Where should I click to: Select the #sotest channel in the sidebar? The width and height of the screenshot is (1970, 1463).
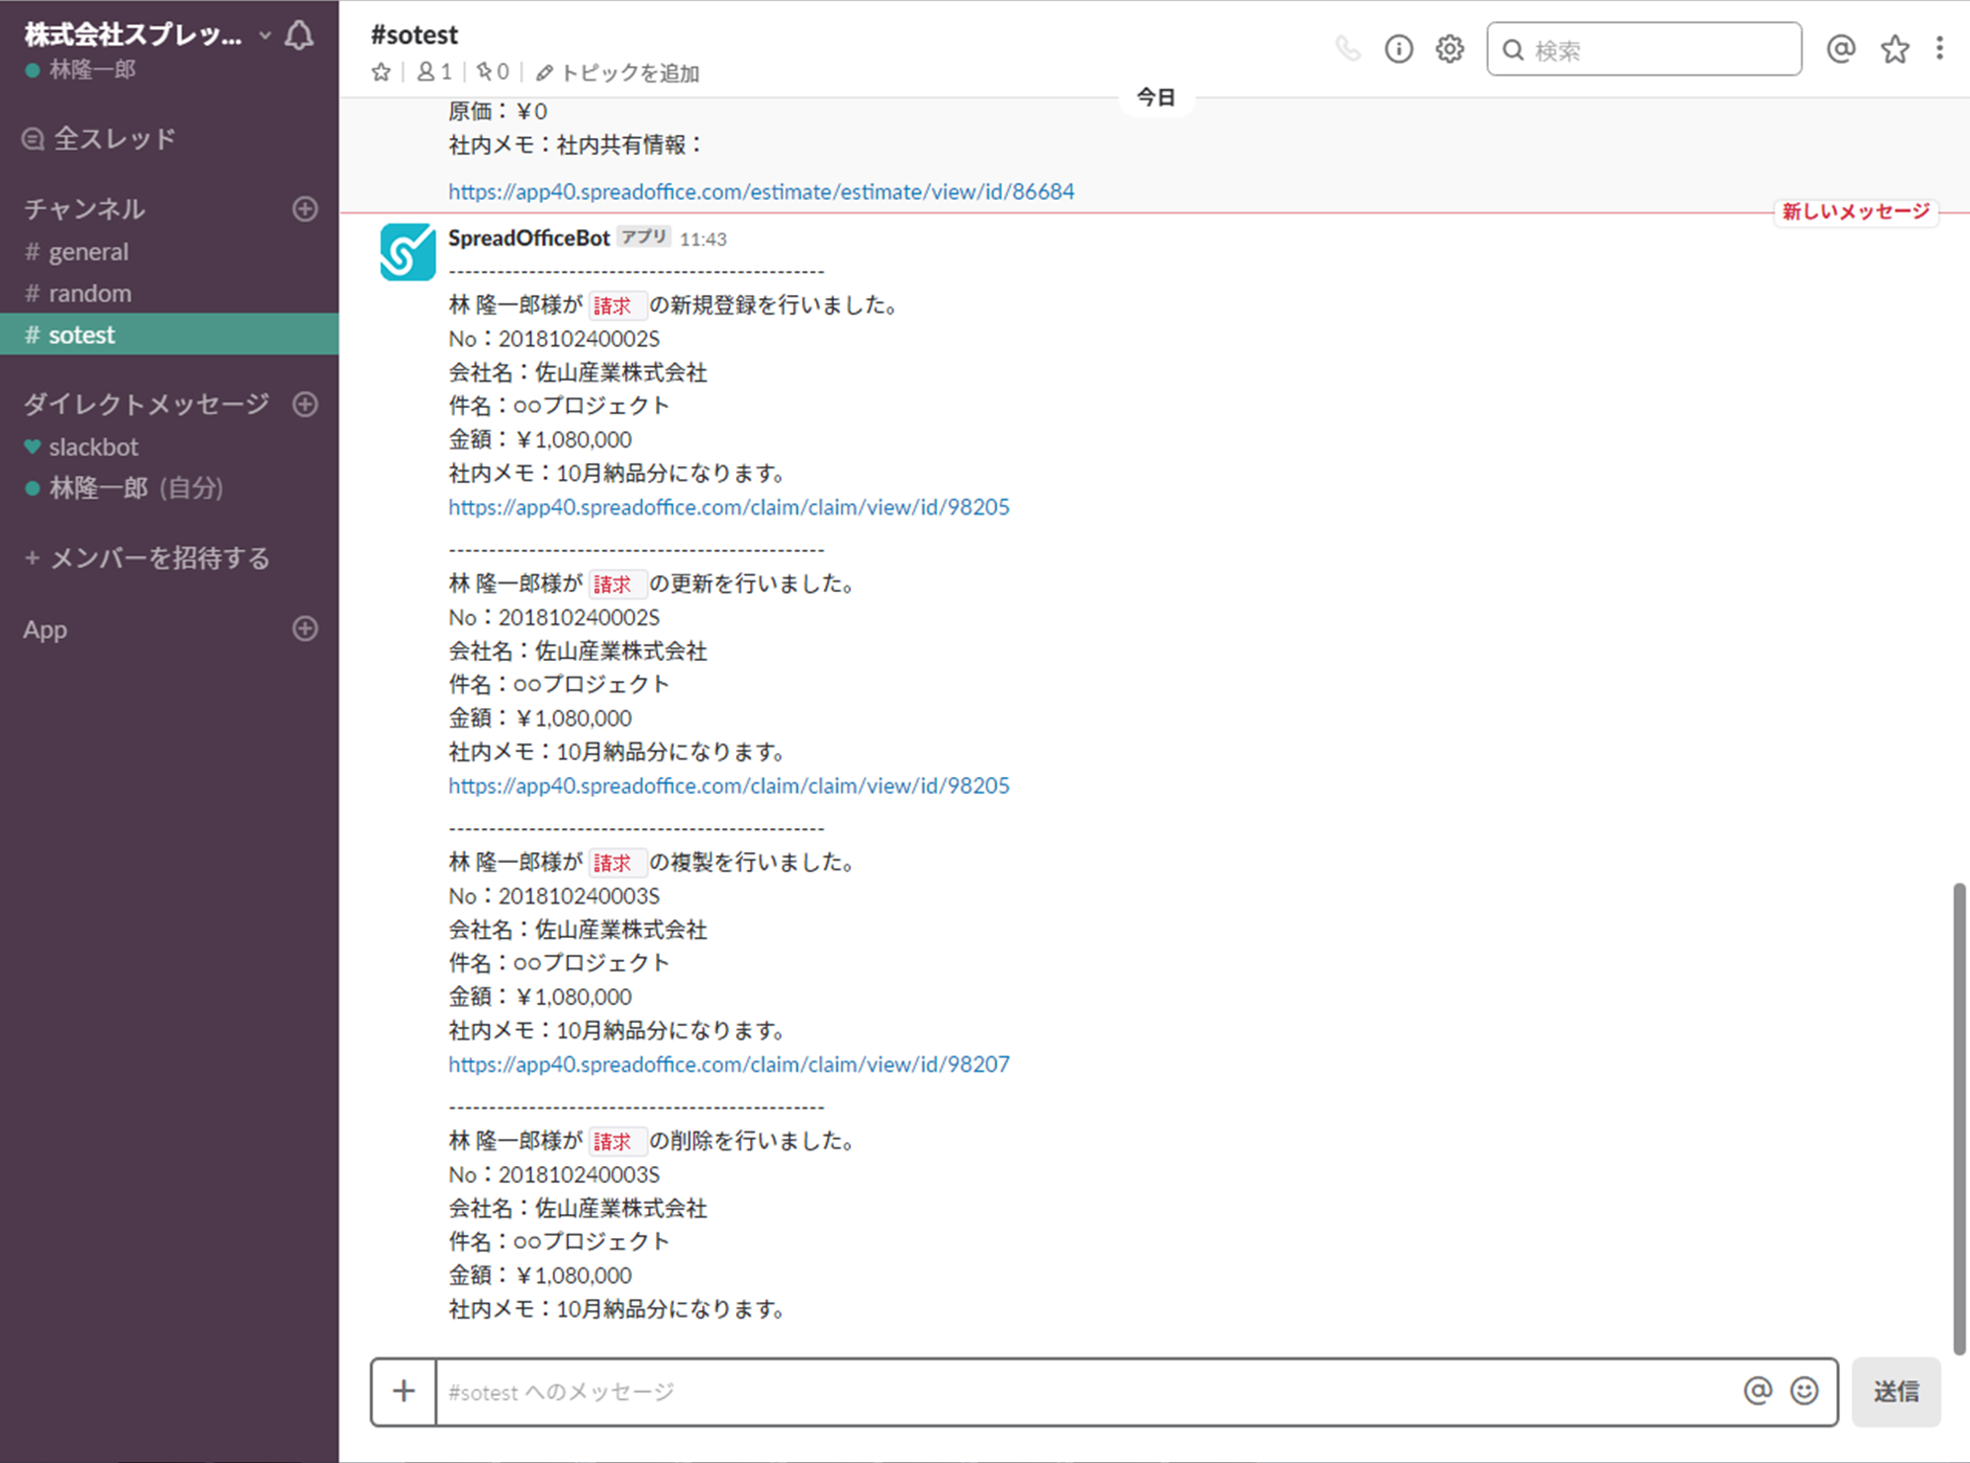pos(169,334)
